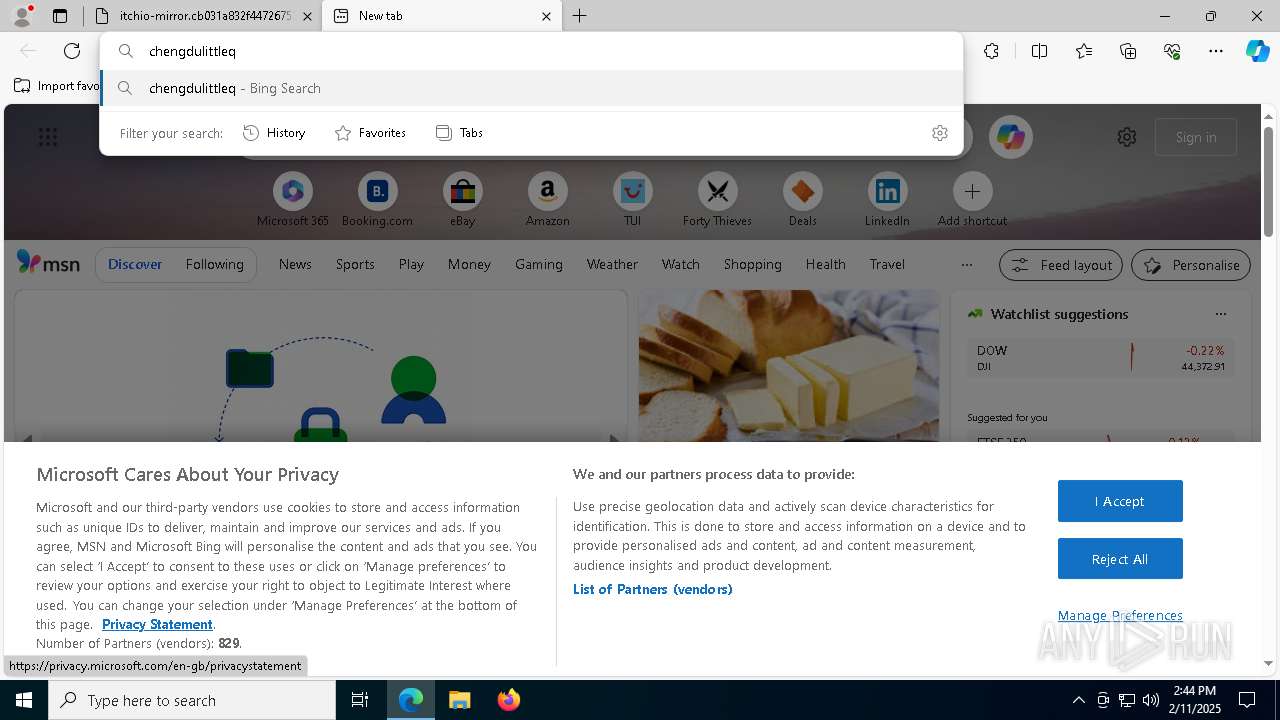Open the Play category
The height and width of the screenshot is (720, 1280).
tap(411, 264)
